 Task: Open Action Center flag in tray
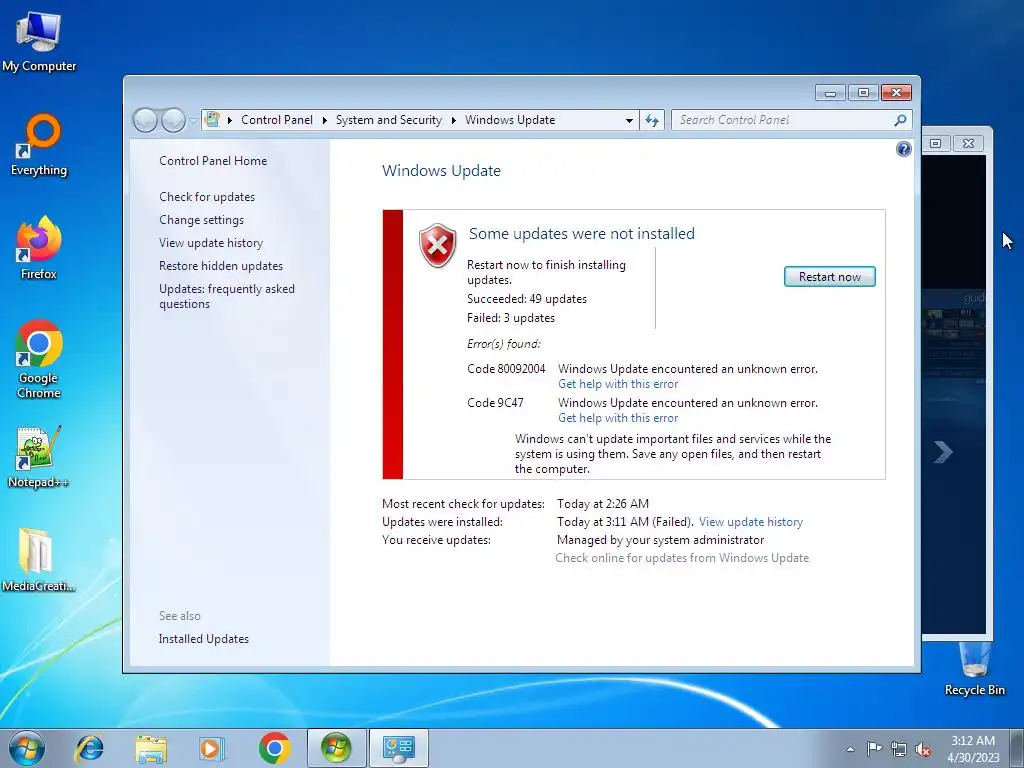[x=874, y=749]
